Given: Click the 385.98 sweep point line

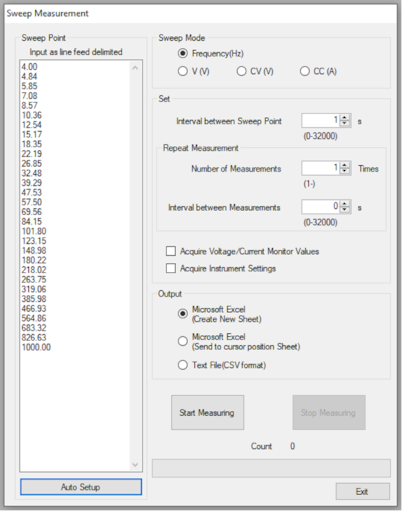Looking at the screenshot, I should [x=34, y=299].
